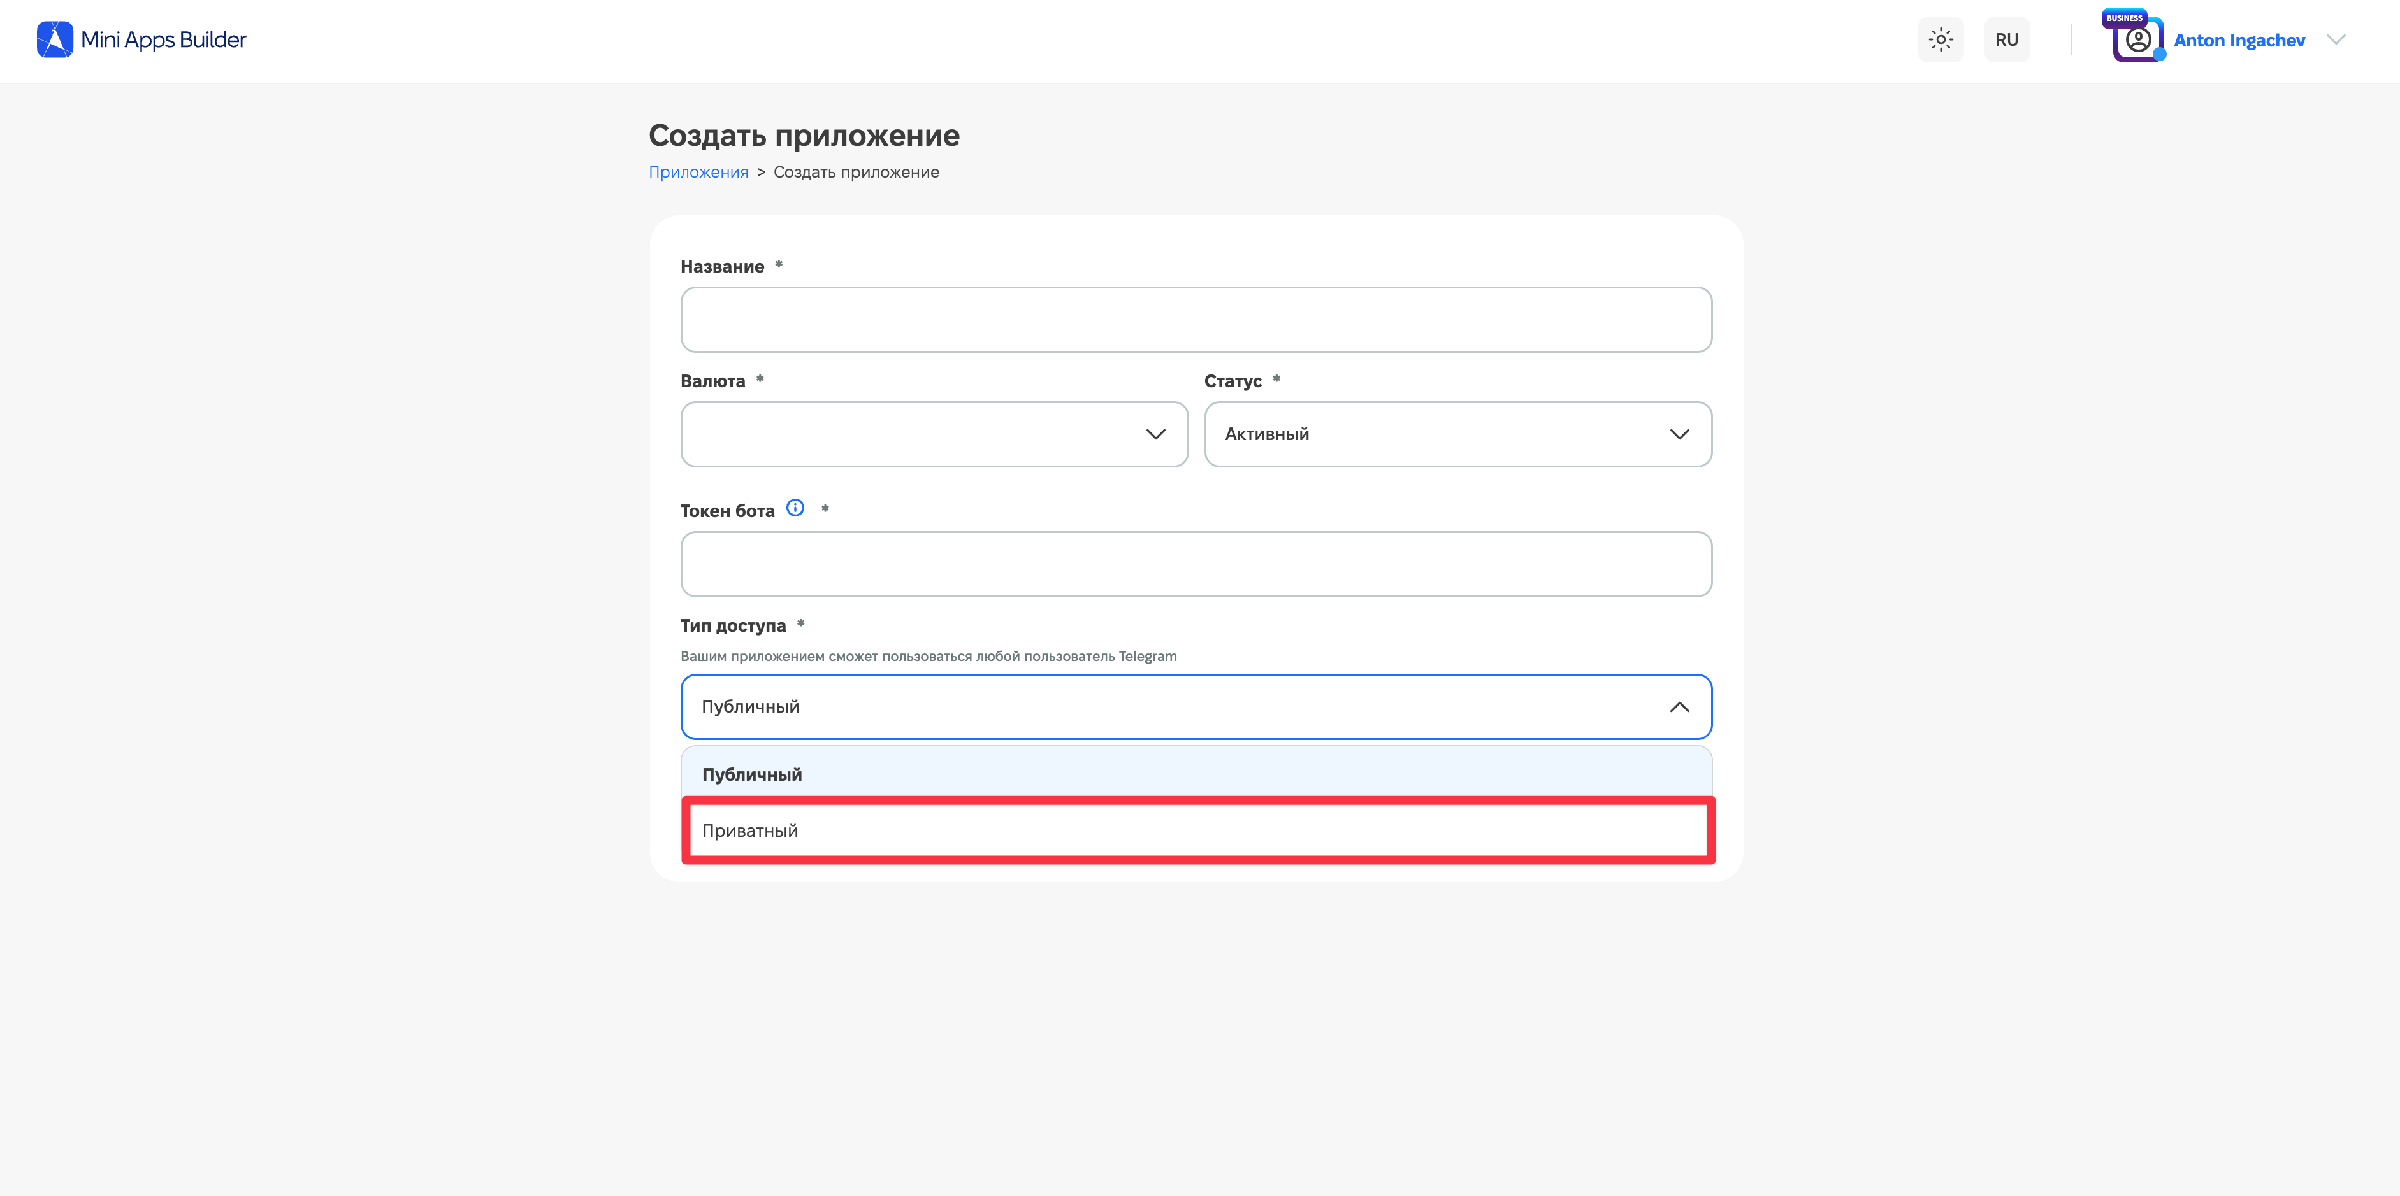Viewport: 2400px width, 1196px height.
Task: Open the Anton Ingachev profile name
Action: pos(2239,40)
